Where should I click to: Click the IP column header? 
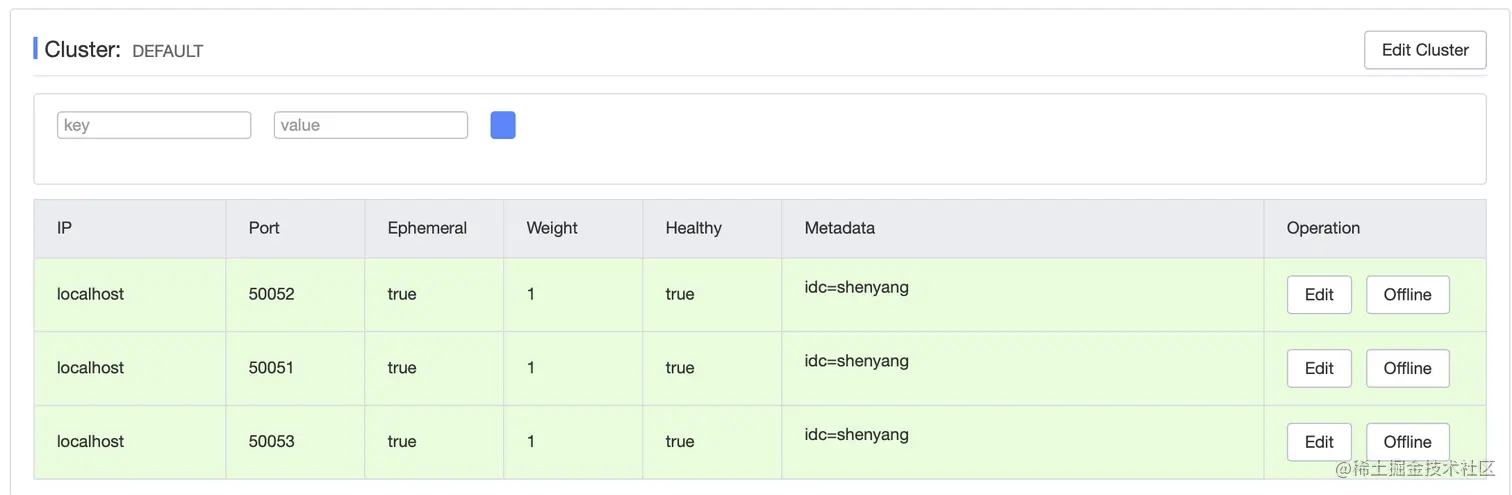click(x=65, y=228)
